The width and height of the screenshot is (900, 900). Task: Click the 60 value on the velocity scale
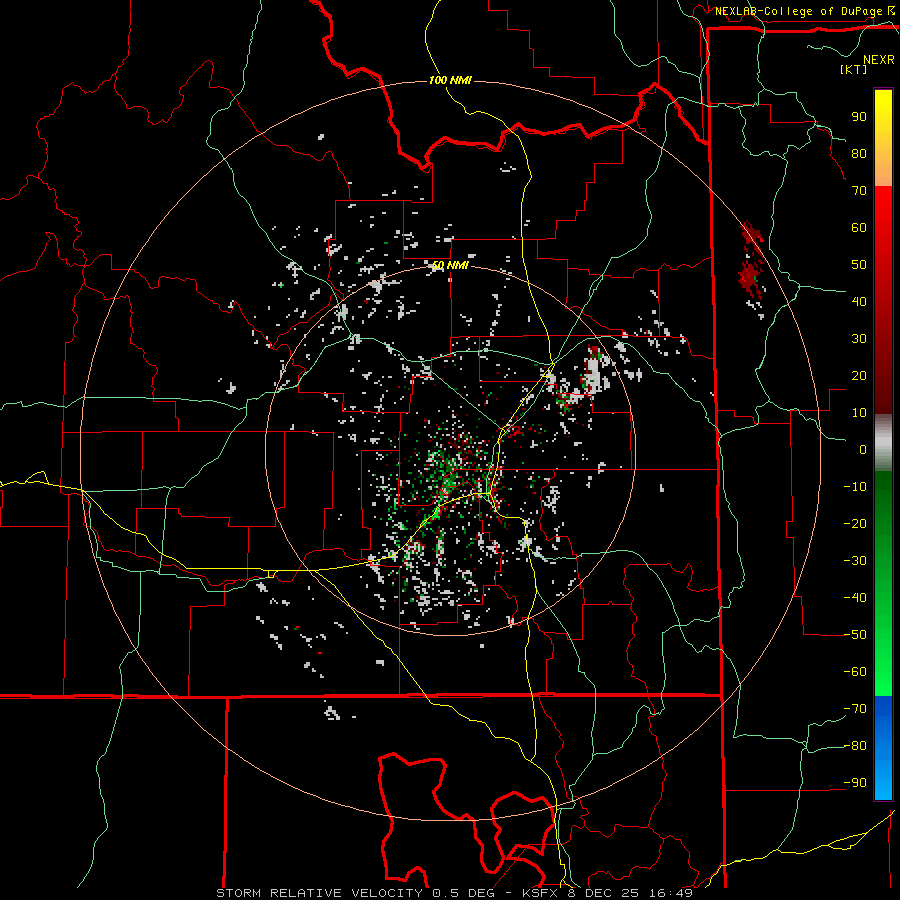tap(859, 227)
